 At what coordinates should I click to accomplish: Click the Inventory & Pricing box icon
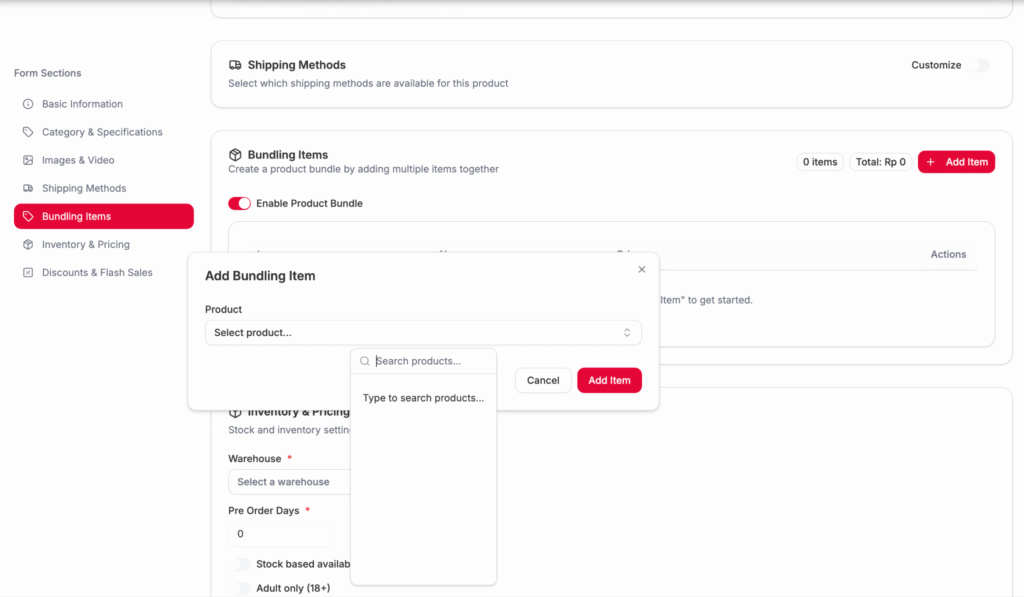click(x=28, y=244)
